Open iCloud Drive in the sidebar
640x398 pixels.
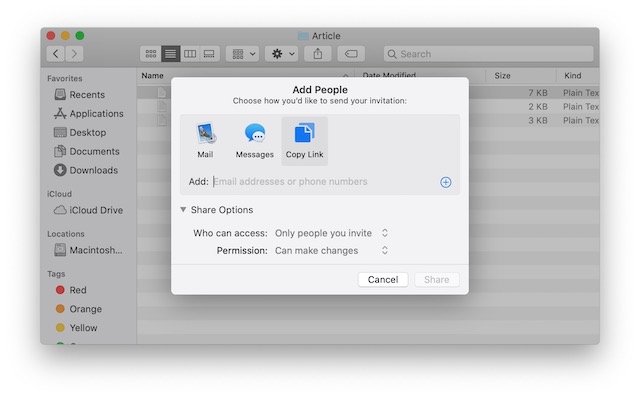click(x=89, y=210)
